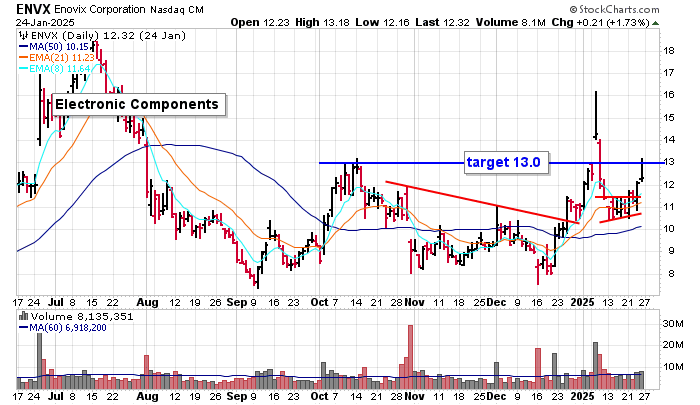Click the Enovix Corporation company name
700x405 pixels.
(100, 9)
